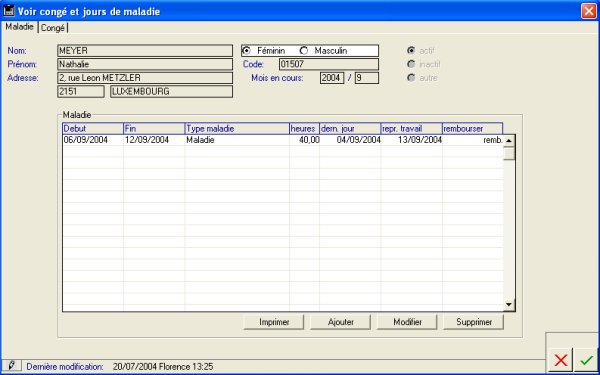Click the Type maladie column header
600x375 pixels.
pos(237,129)
